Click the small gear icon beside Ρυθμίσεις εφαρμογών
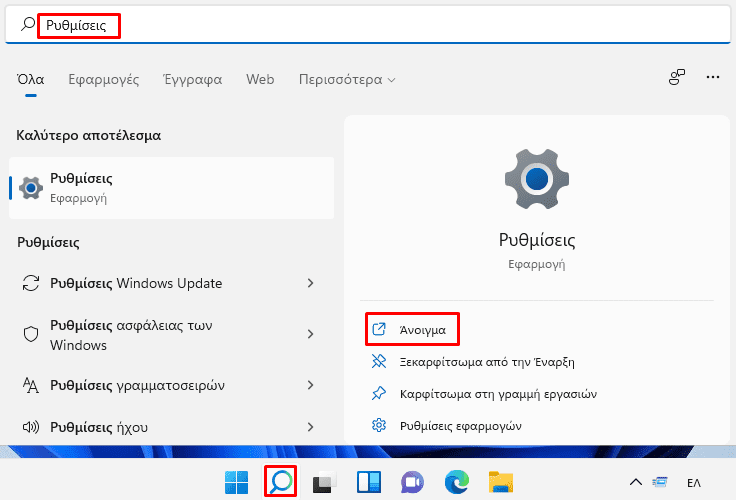The width and height of the screenshot is (736, 500). [x=379, y=425]
